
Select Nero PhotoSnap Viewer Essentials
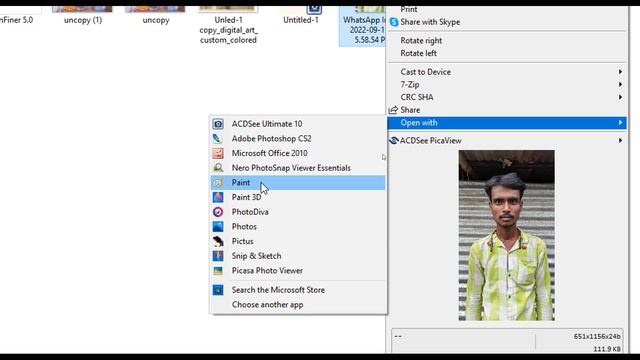click(298, 168)
